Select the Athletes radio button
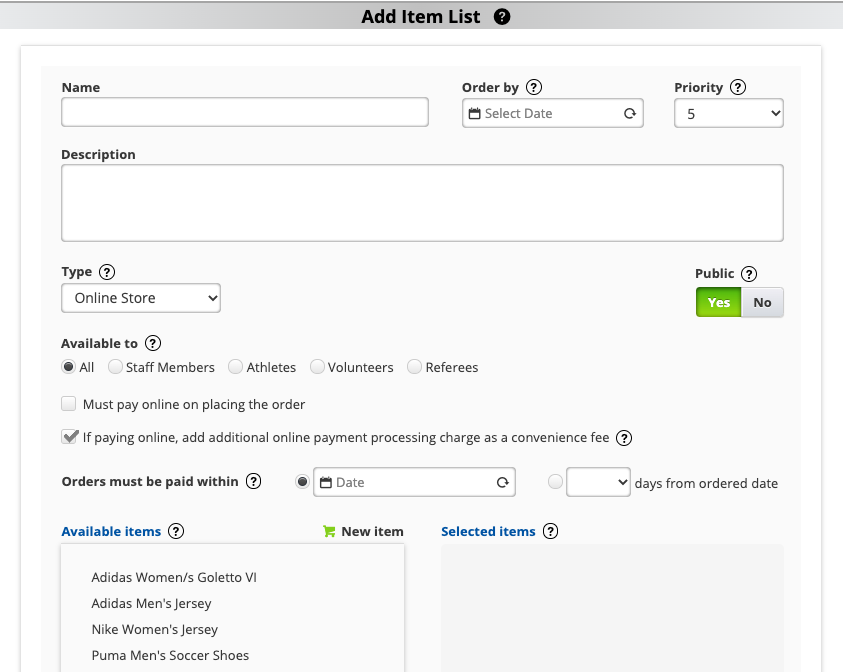Screen dimensions: 843x672 point(235,367)
